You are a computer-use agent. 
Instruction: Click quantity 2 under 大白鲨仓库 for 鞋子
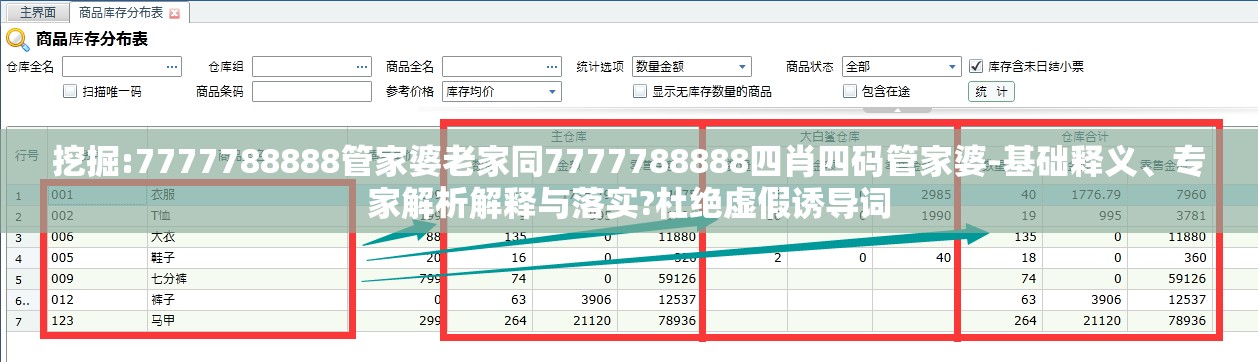pyautogui.click(x=777, y=257)
